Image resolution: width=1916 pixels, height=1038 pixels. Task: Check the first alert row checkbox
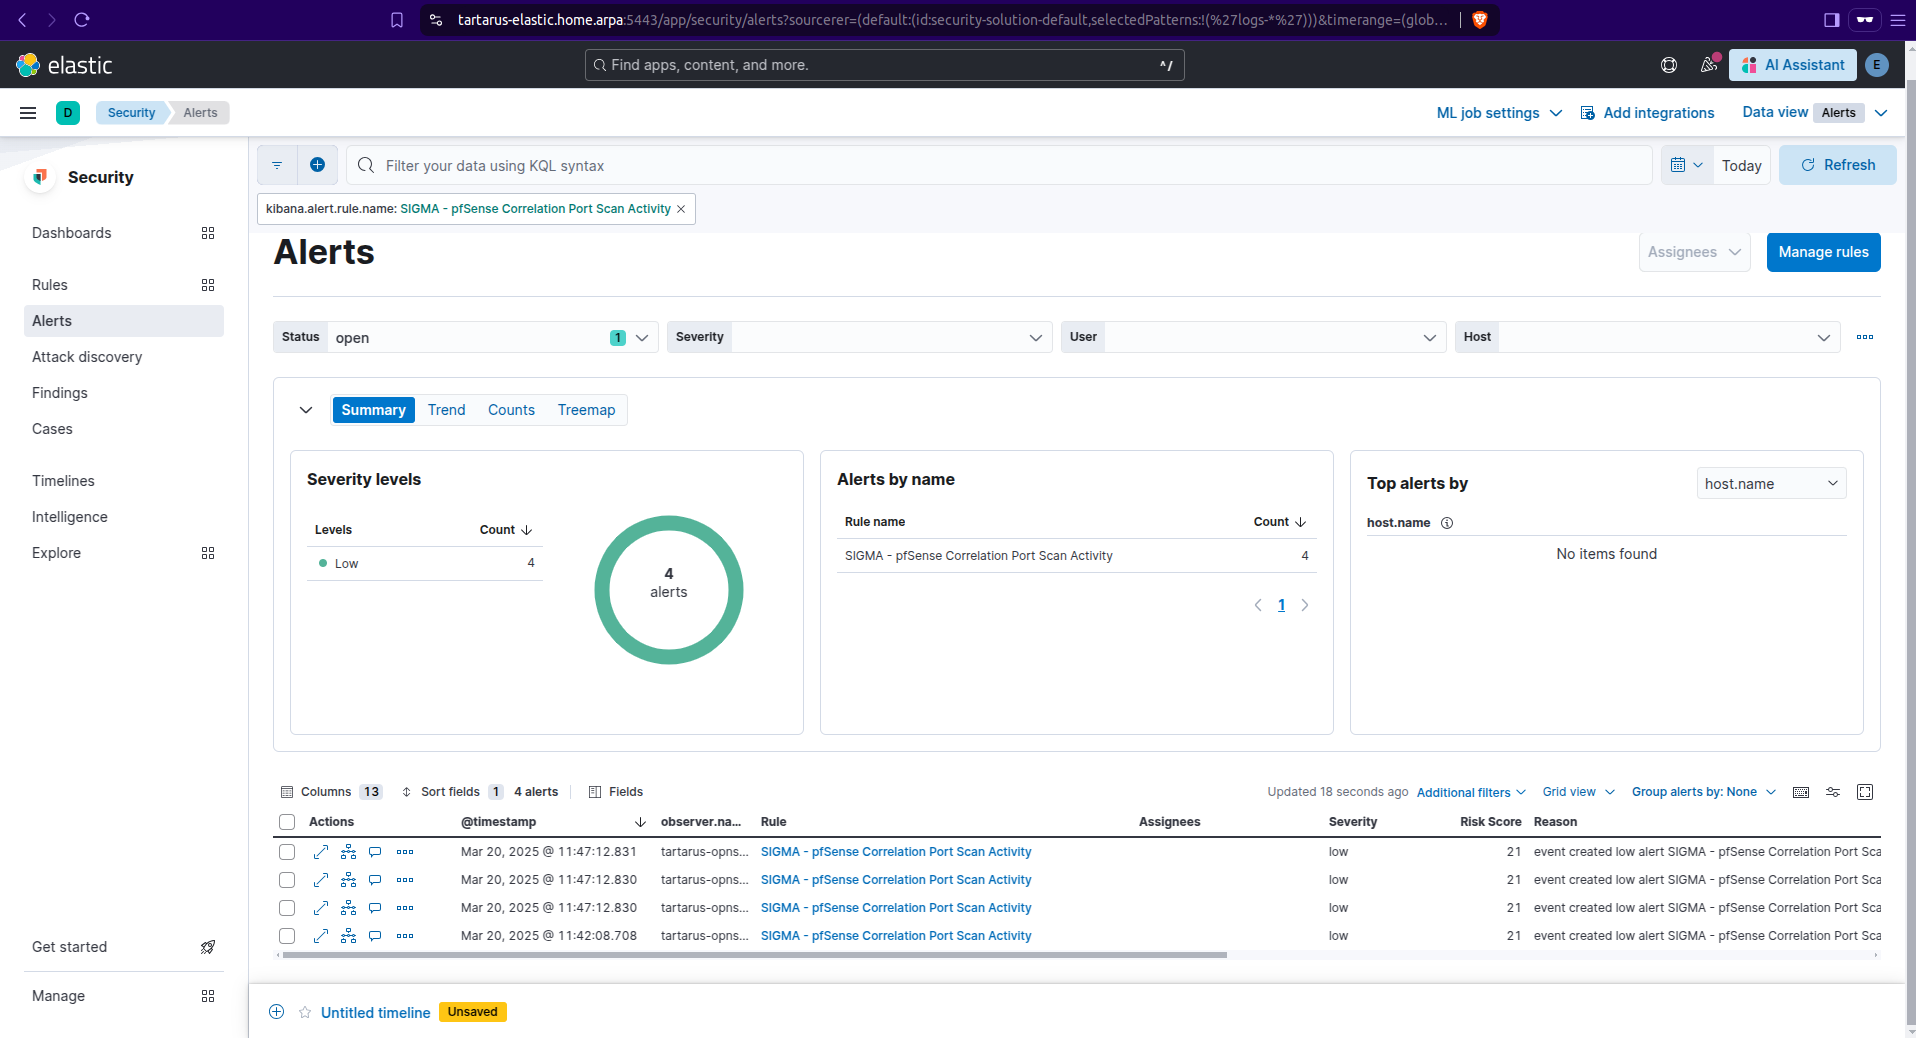tap(287, 852)
